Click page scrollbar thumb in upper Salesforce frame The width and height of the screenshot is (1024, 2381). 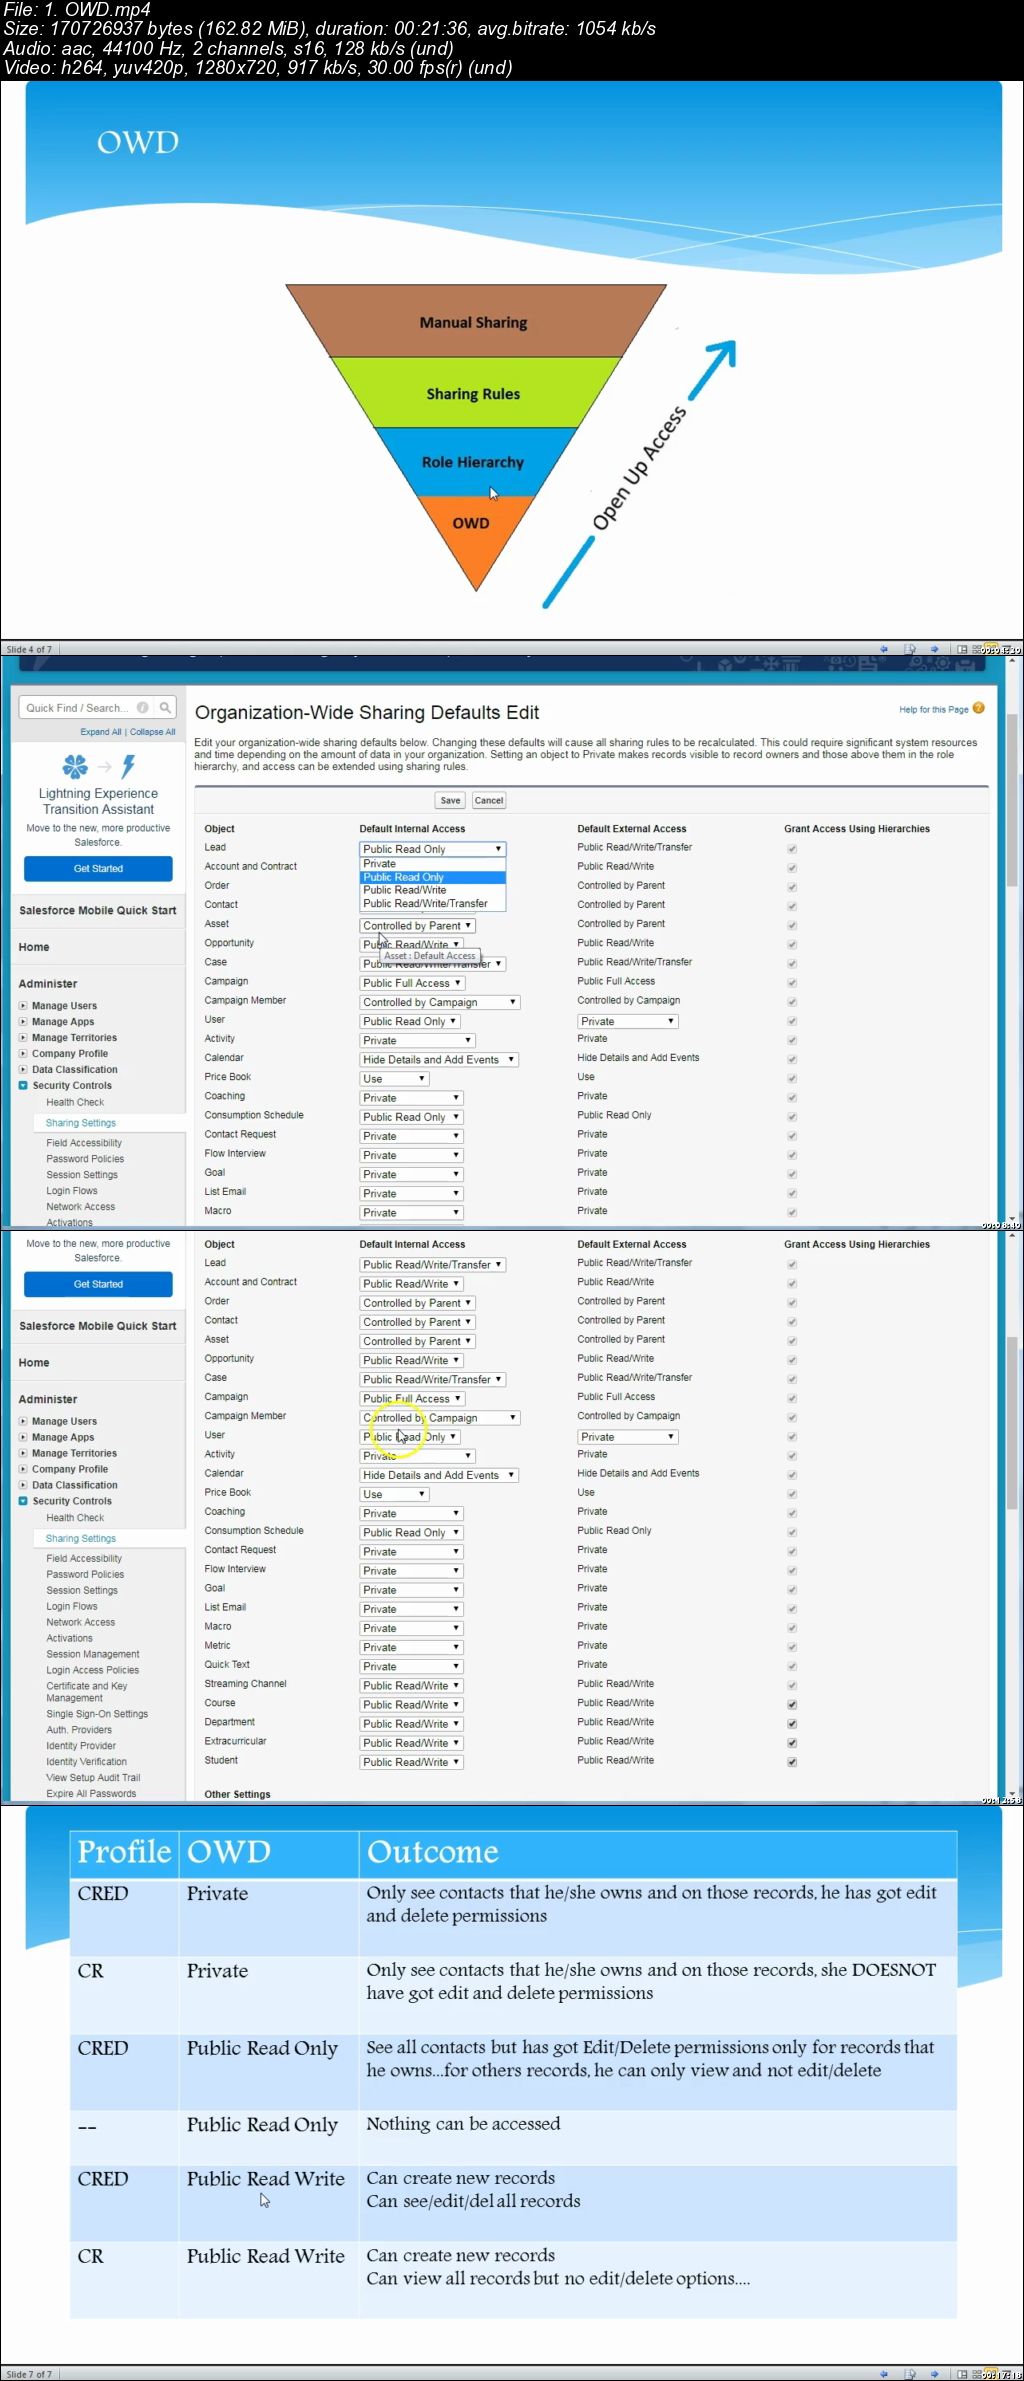[x=1012, y=800]
